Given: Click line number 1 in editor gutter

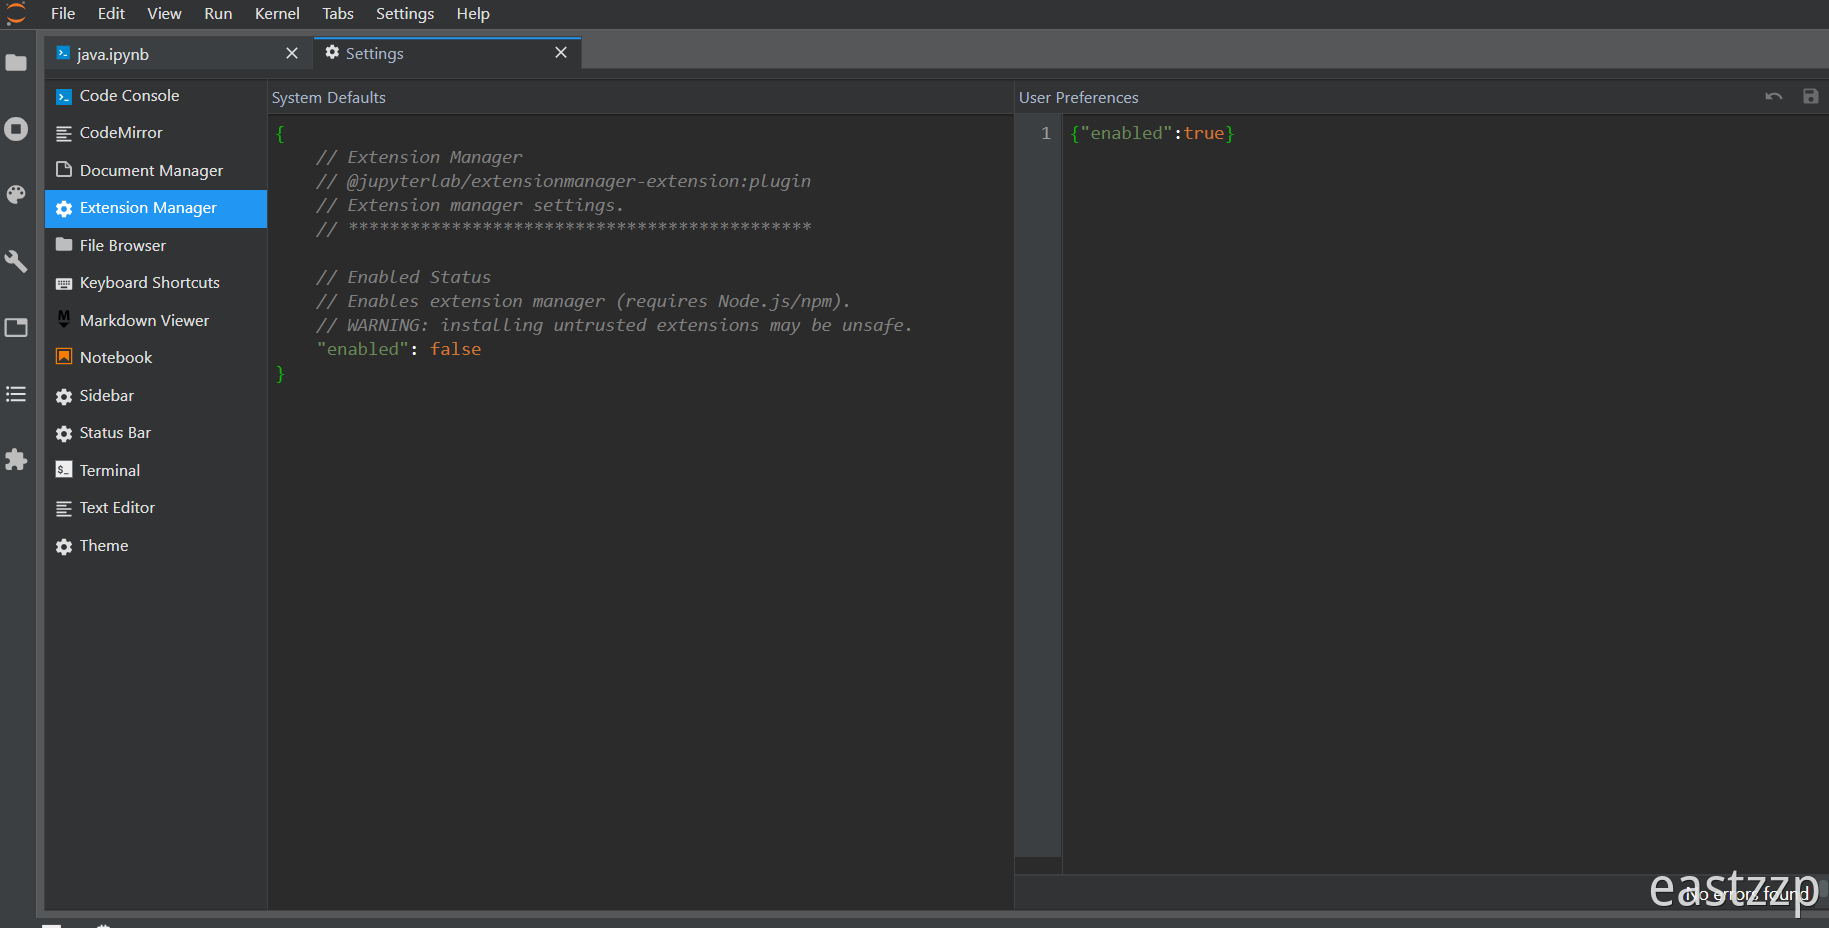Looking at the screenshot, I should coord(1046,133).
